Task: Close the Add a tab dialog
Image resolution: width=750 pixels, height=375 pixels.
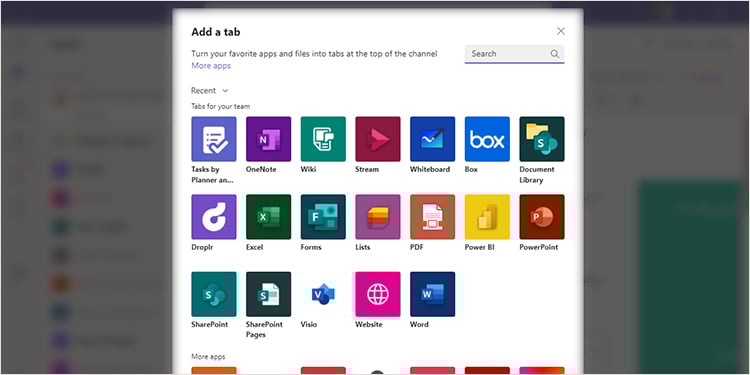Action: click(561, 31)
